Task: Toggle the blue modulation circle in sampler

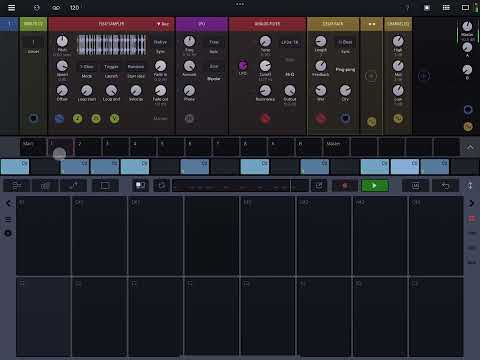Action: click(x=59, y=119)
